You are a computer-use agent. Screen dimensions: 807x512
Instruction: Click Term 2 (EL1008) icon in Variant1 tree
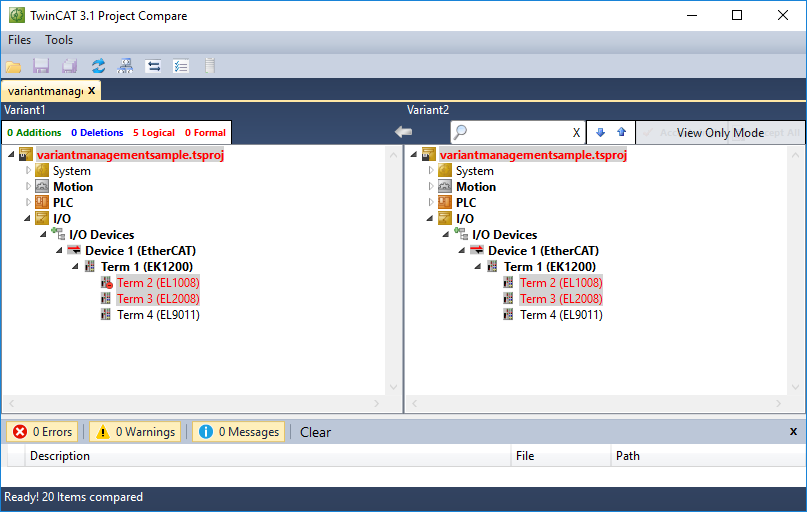click(x=107, y=283)
